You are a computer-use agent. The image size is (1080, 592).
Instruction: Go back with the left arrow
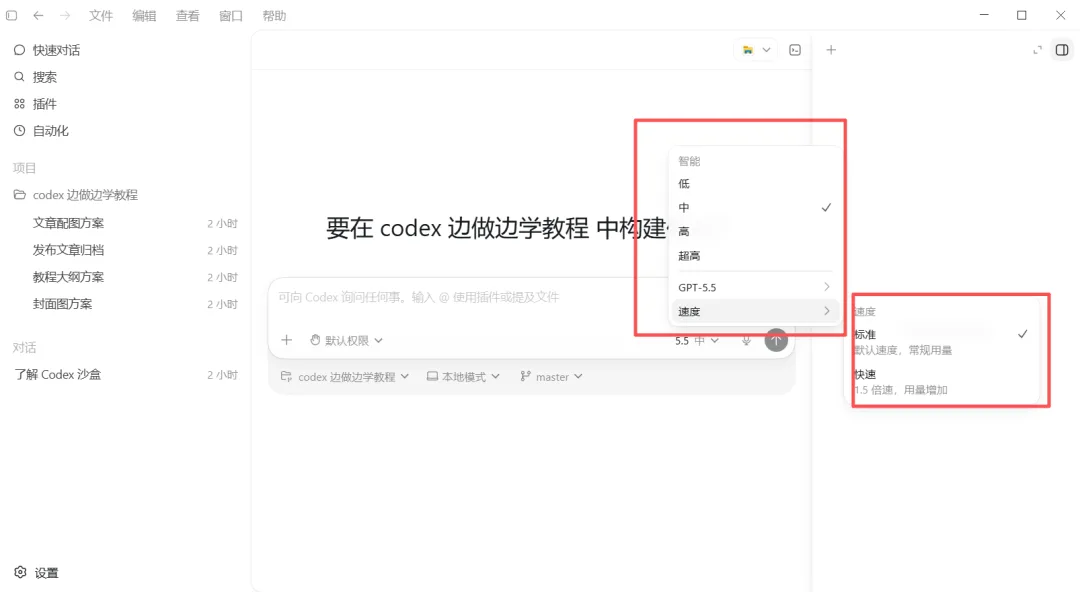point(39,15)
